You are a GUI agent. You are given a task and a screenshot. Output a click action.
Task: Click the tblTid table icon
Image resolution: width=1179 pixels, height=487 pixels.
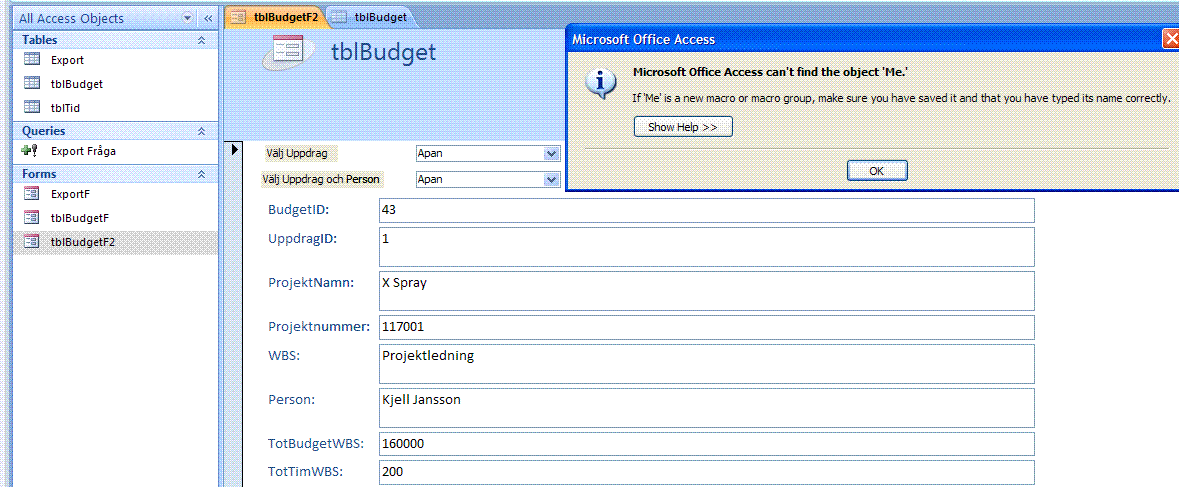click(x=32, y=107)
